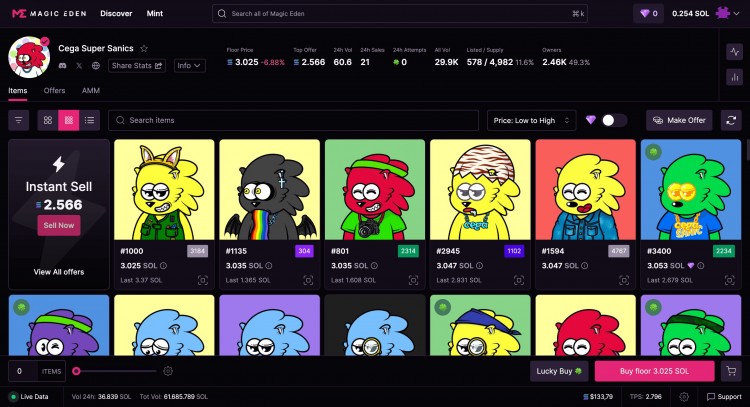Open the #1000 NFT thumbnail

(x=164, y=189)
